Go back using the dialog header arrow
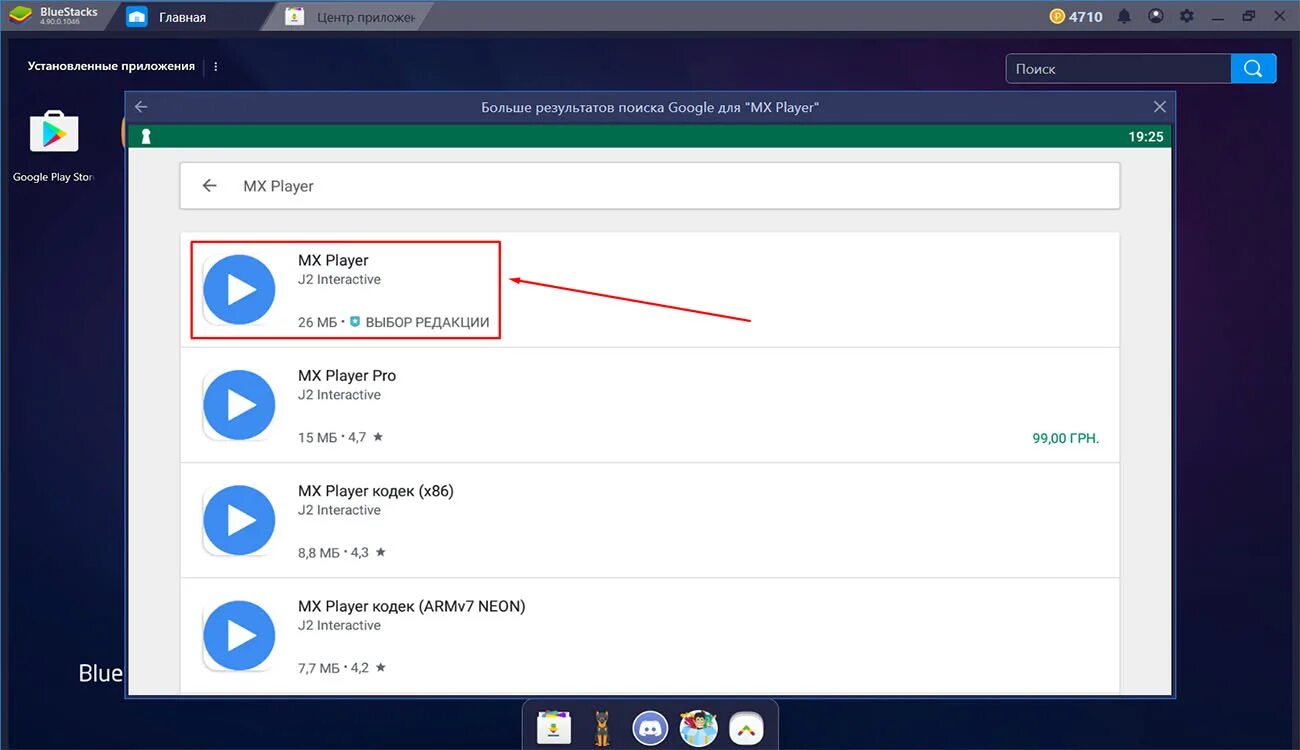This screenshot has height=750, width=1300. pos(141,107)
